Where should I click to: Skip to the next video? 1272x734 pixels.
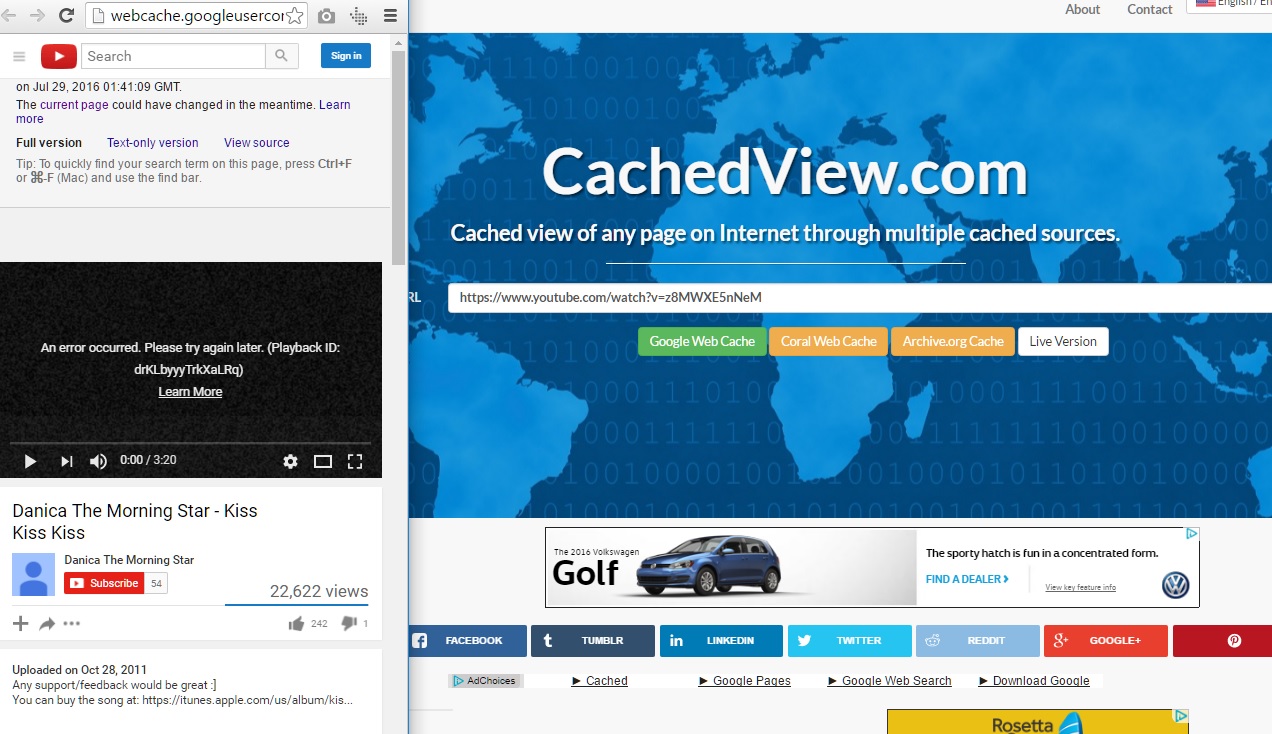click(66, 461)
